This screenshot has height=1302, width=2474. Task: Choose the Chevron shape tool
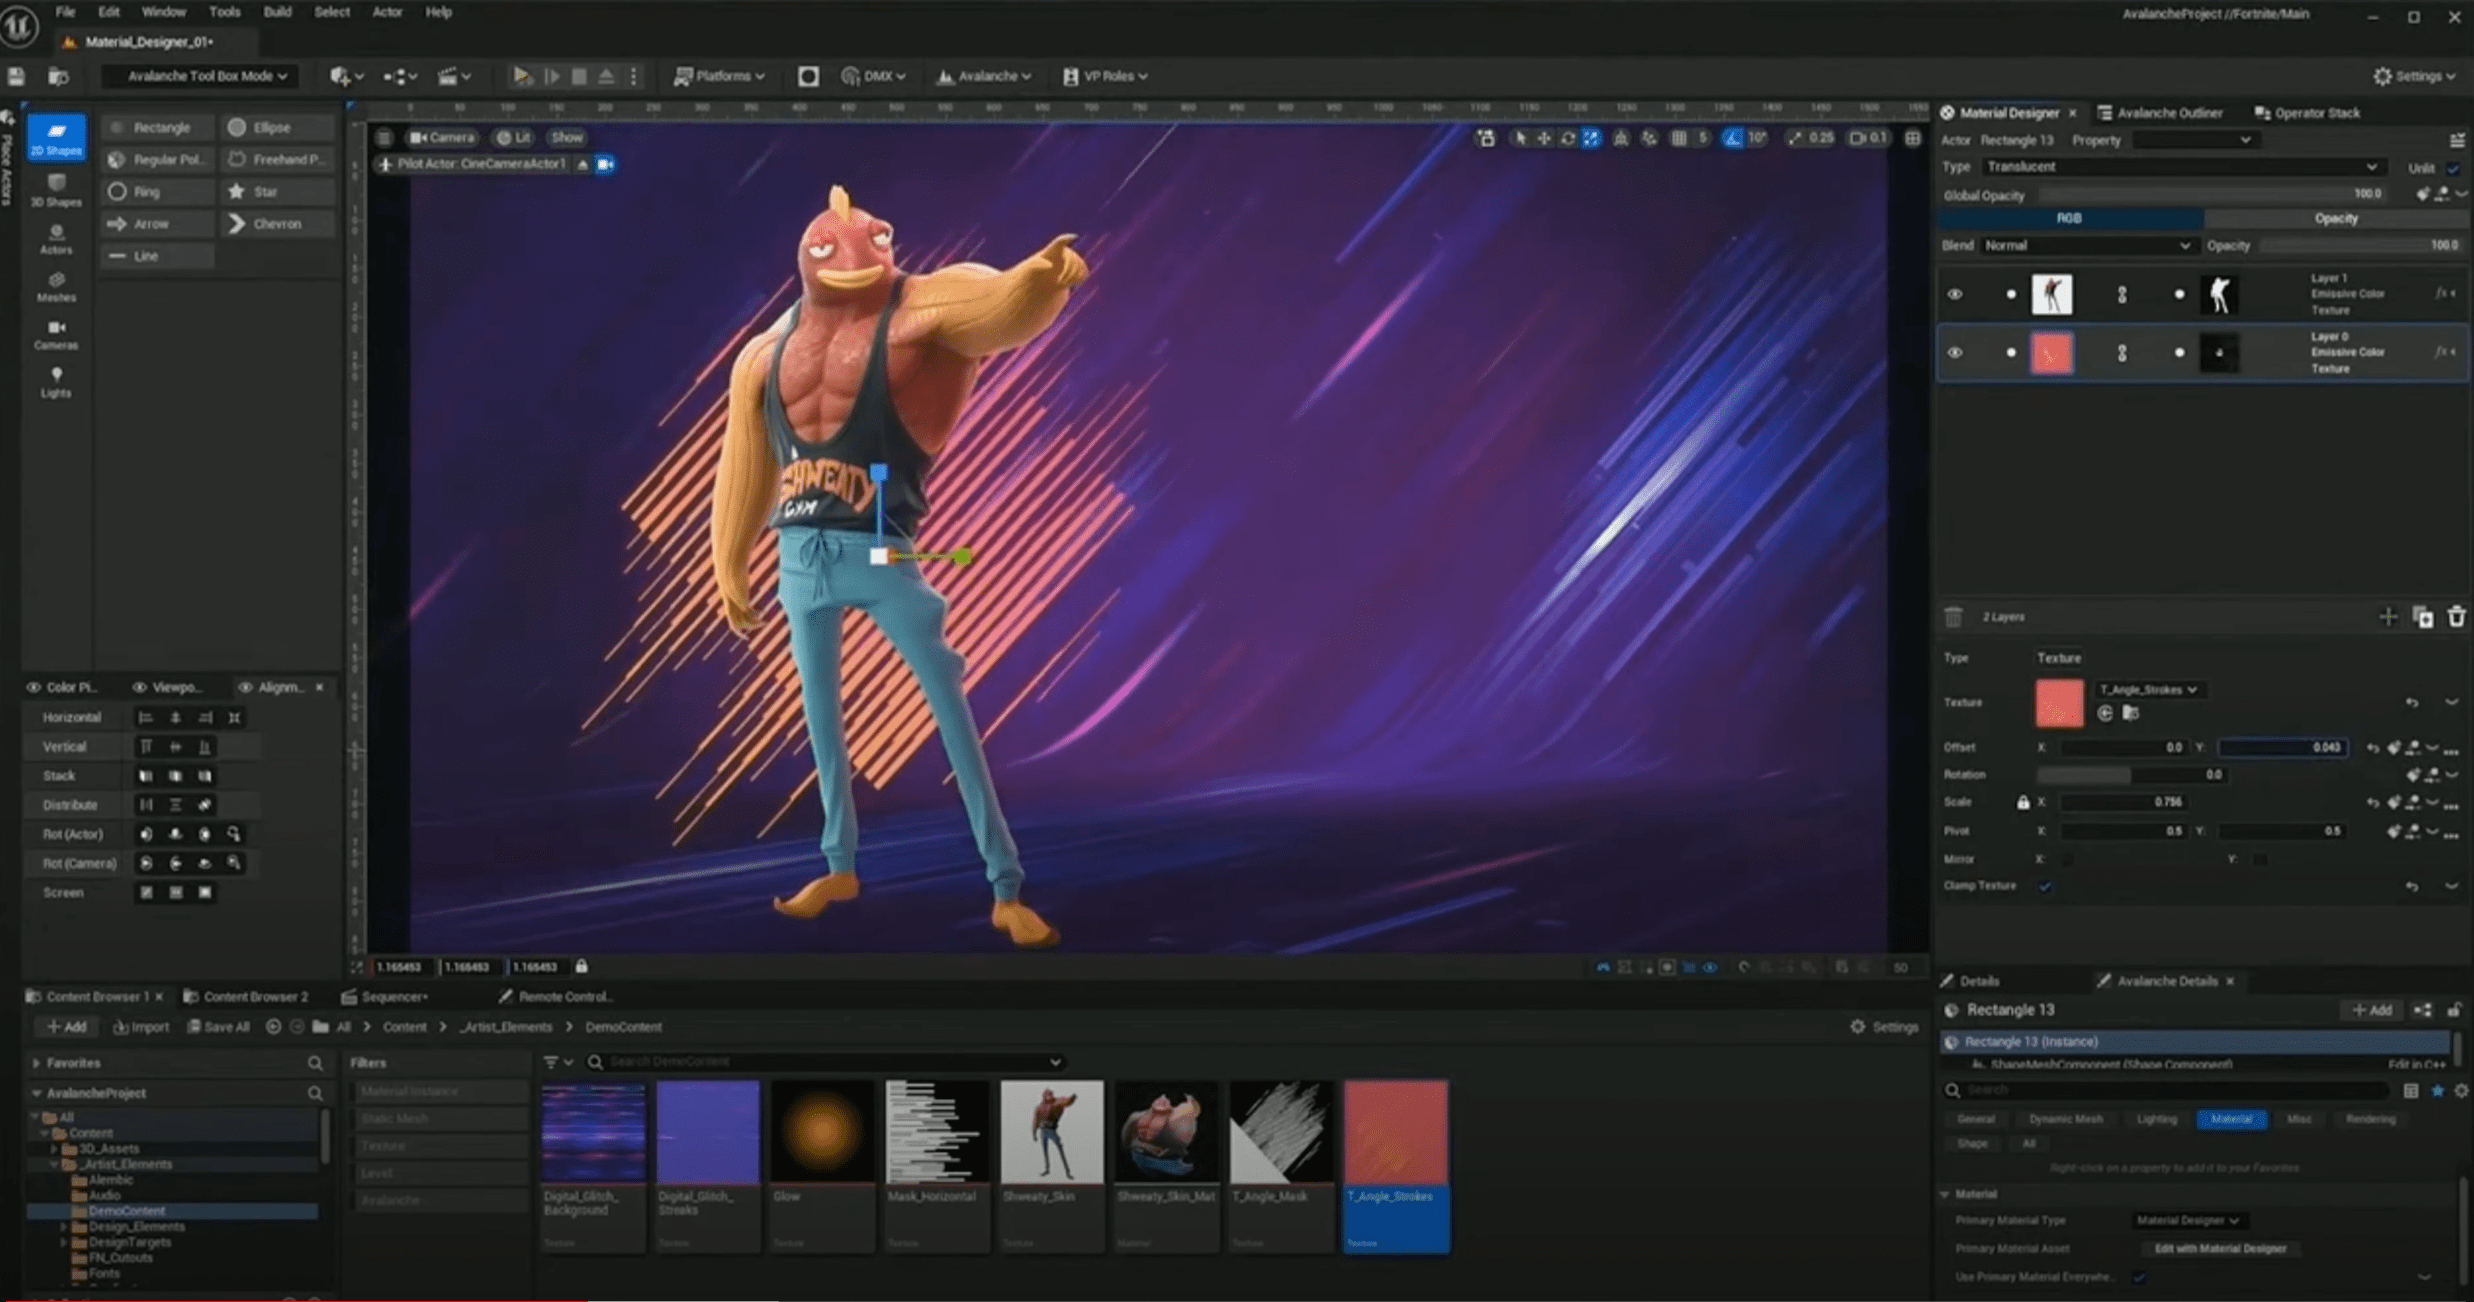click(x=275, y=223)
